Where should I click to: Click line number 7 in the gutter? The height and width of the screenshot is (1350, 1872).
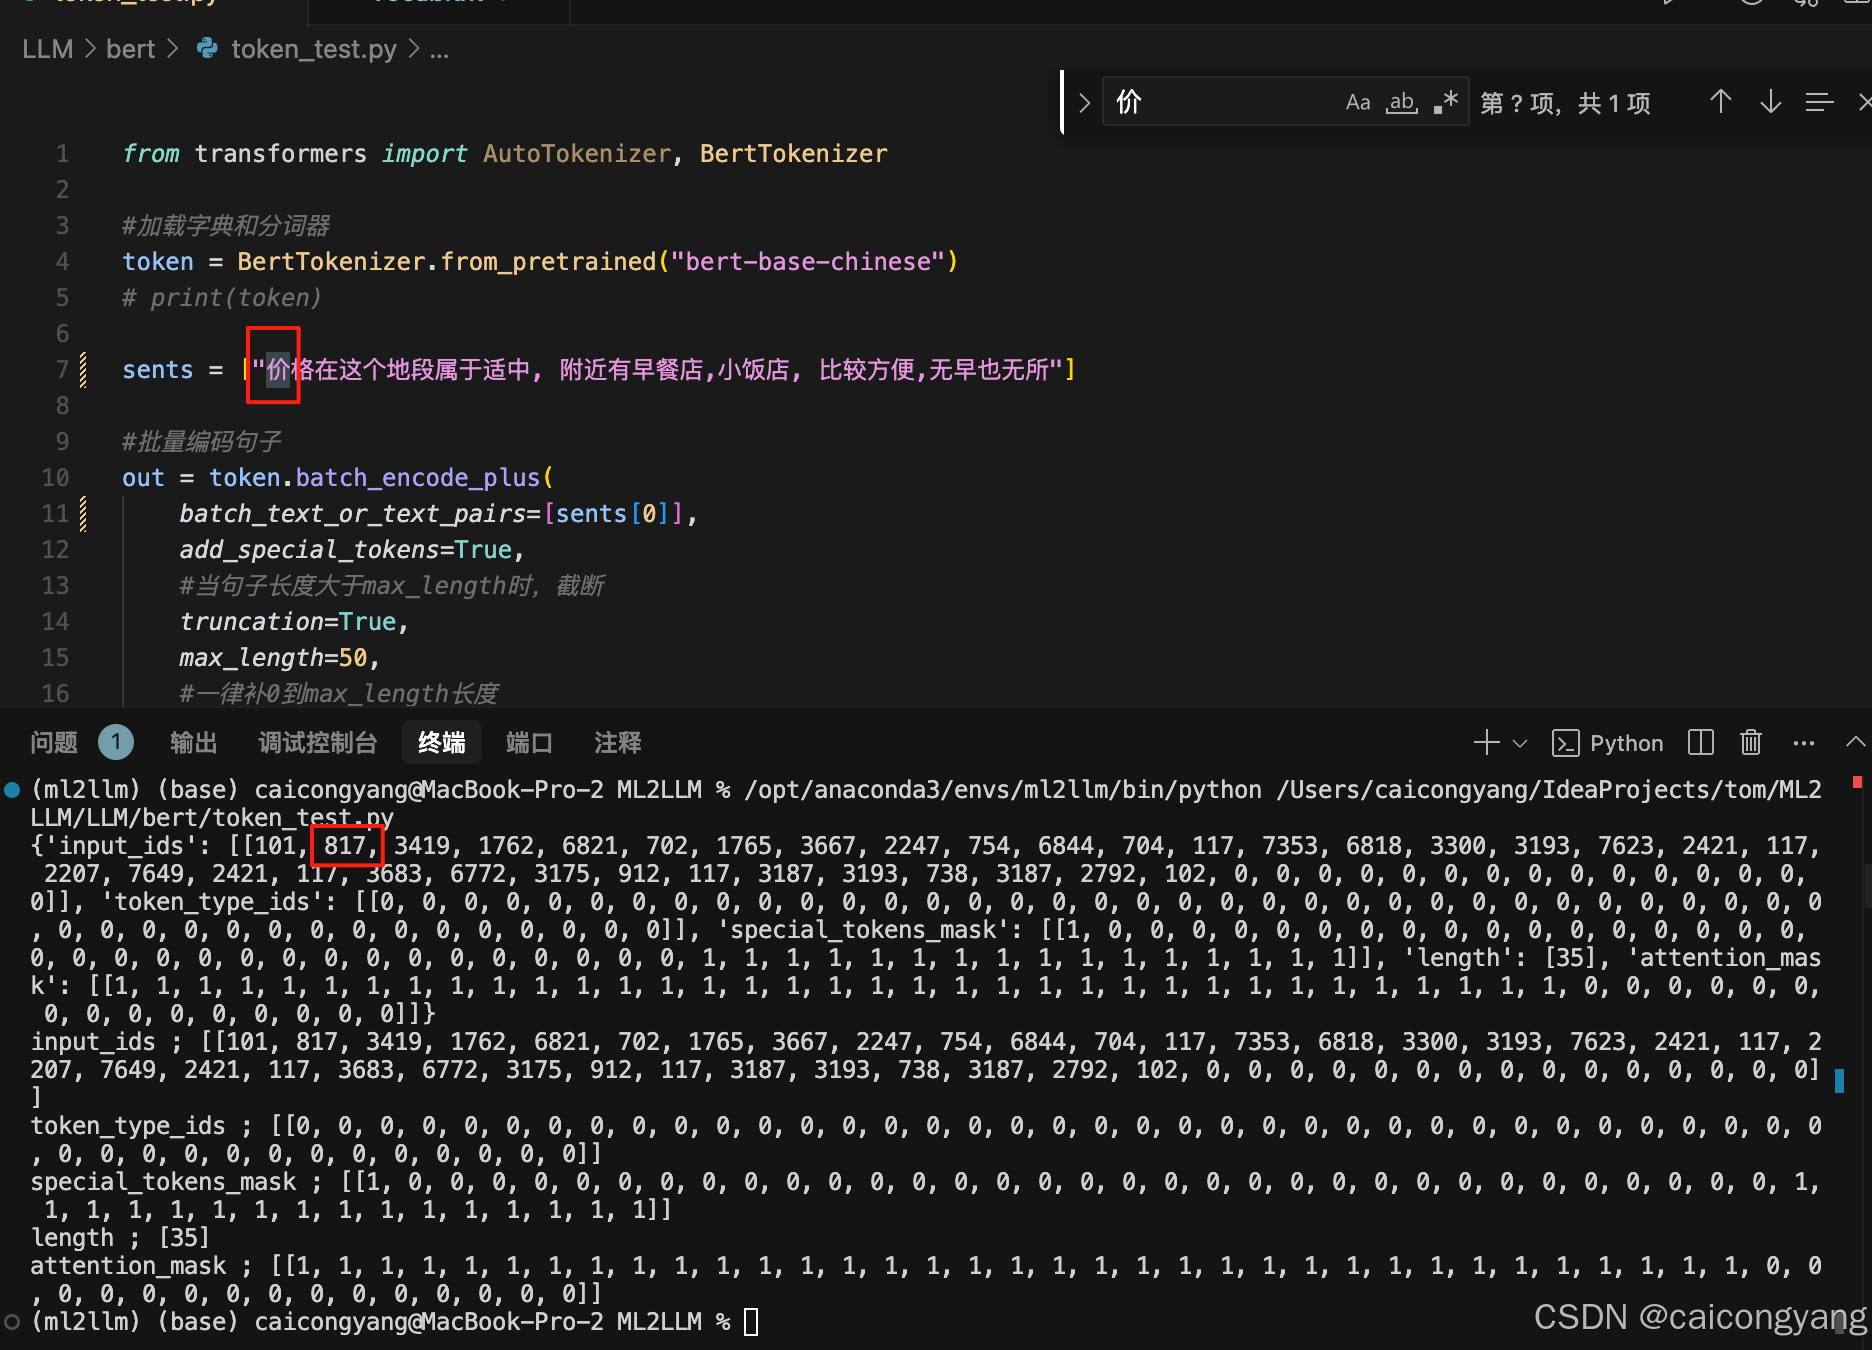click(x=62, y=369)
